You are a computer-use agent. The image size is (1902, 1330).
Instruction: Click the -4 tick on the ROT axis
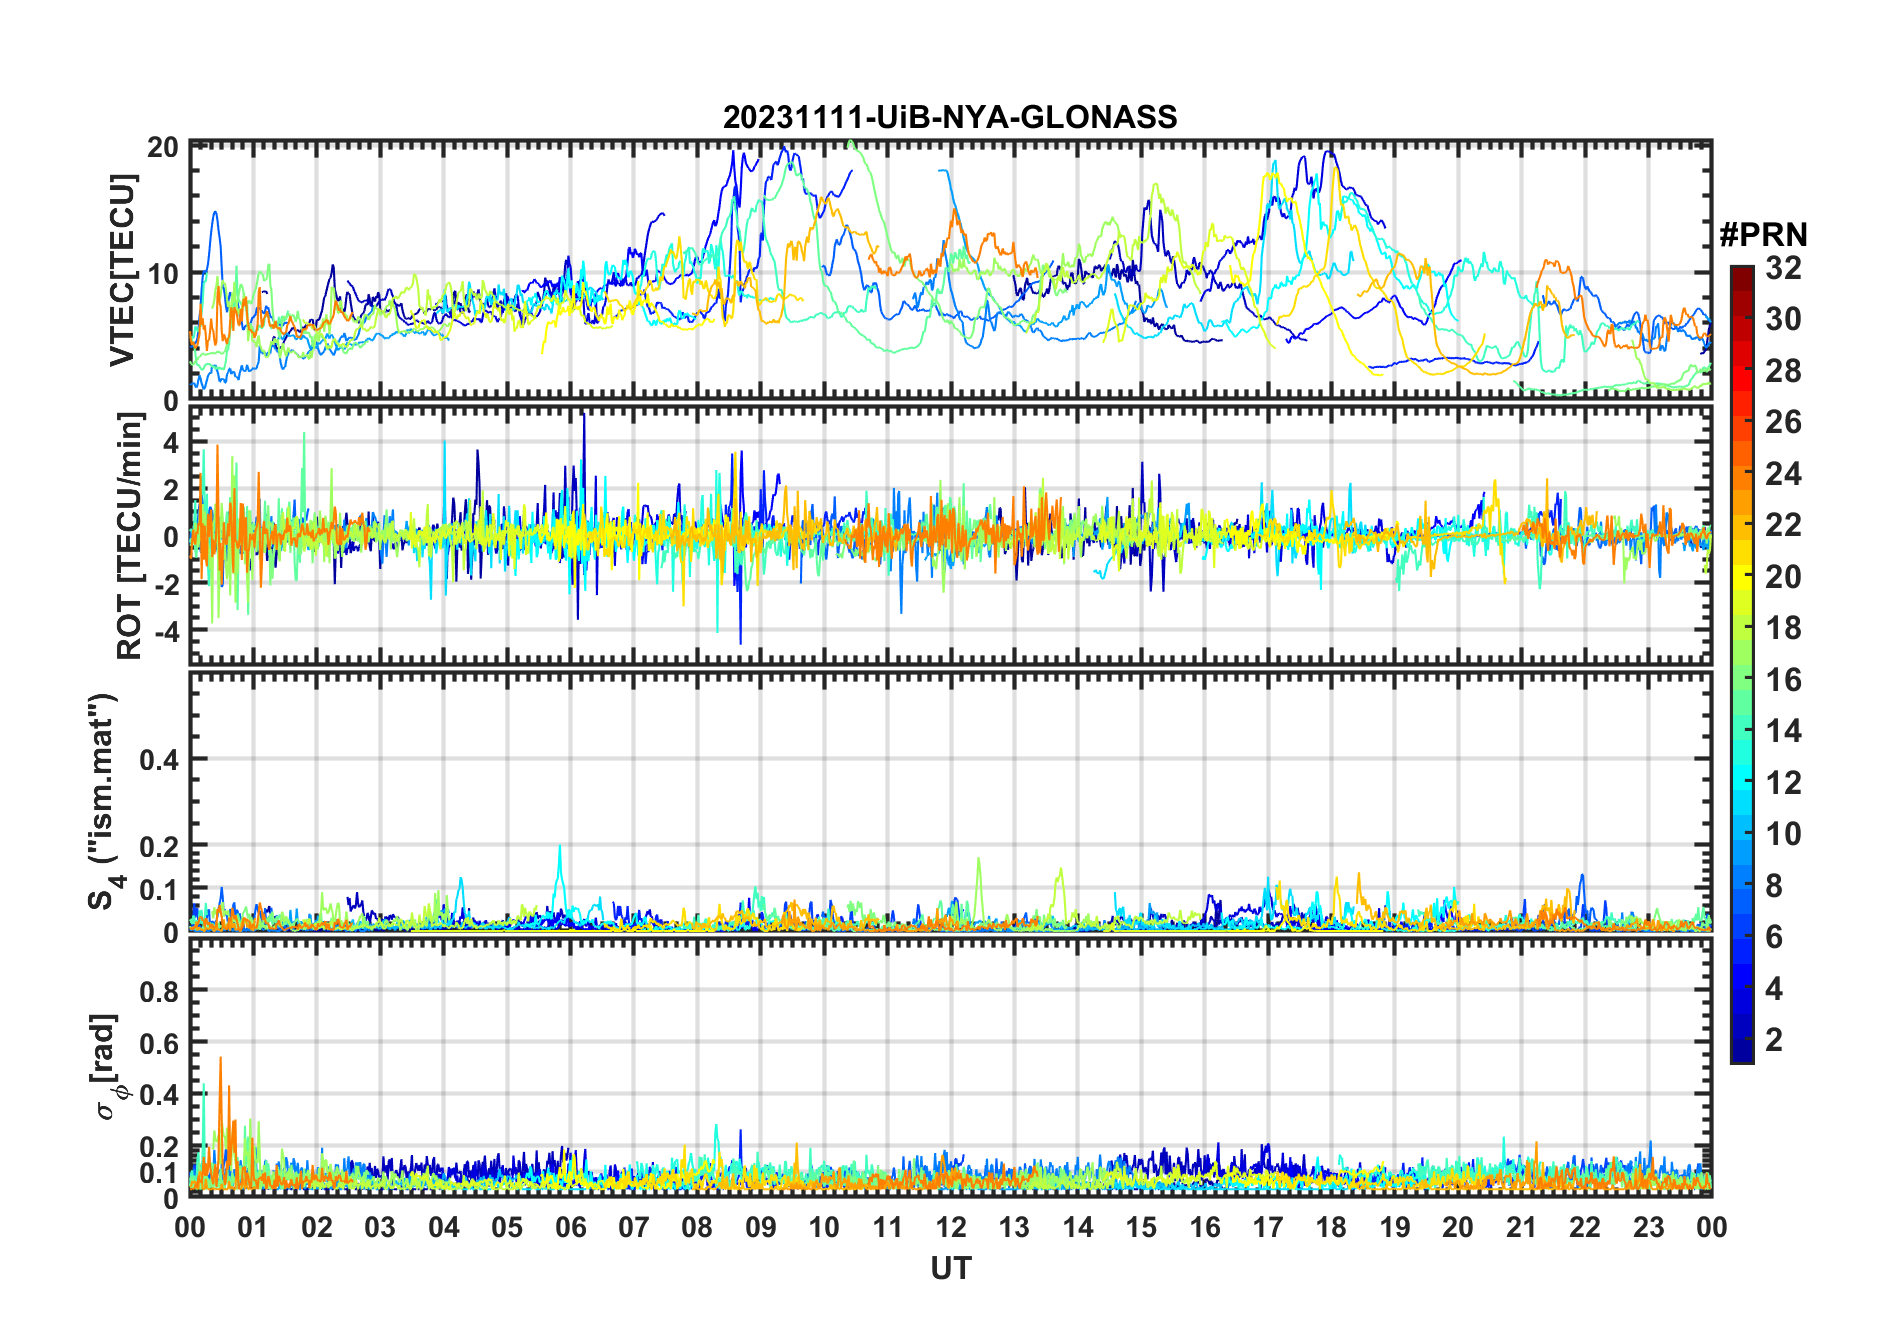(x=167, y=631)
